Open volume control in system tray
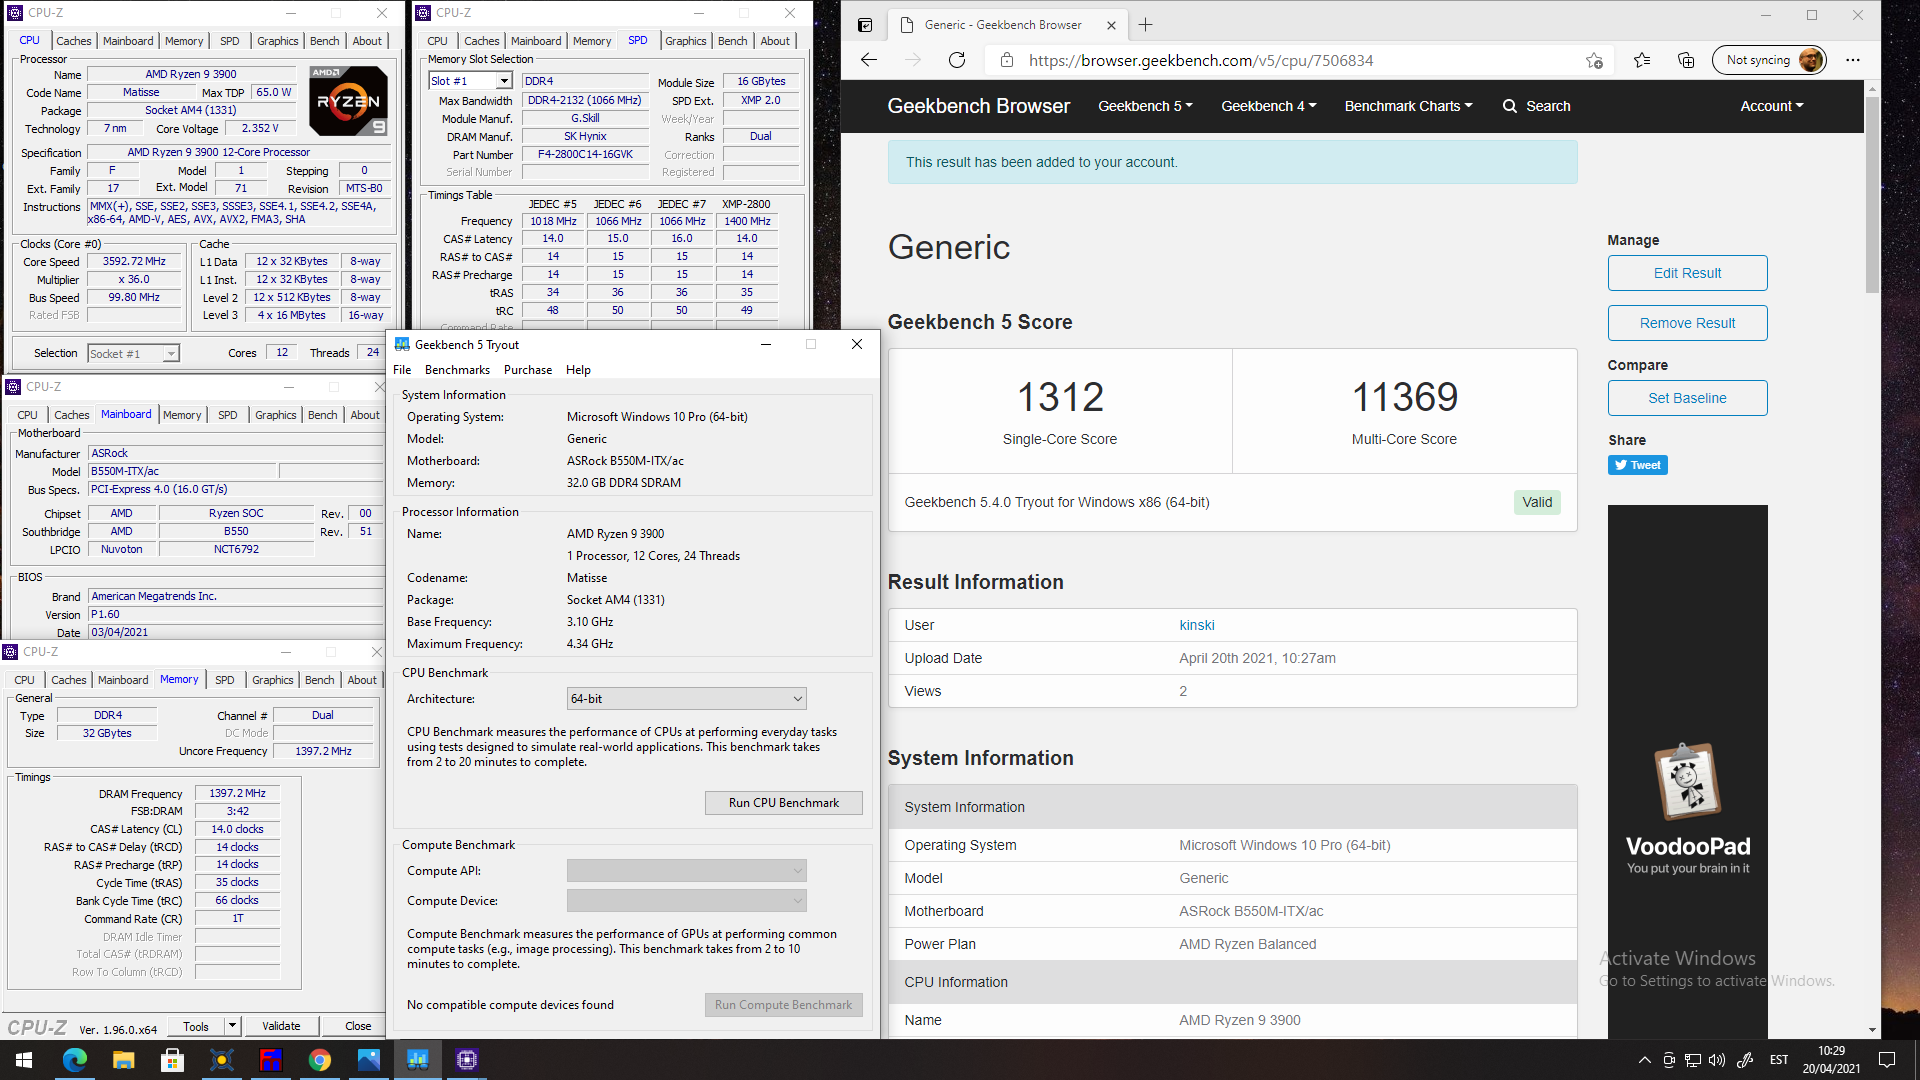Screen dimensions: 1920x1080 click(1717, 1060)
